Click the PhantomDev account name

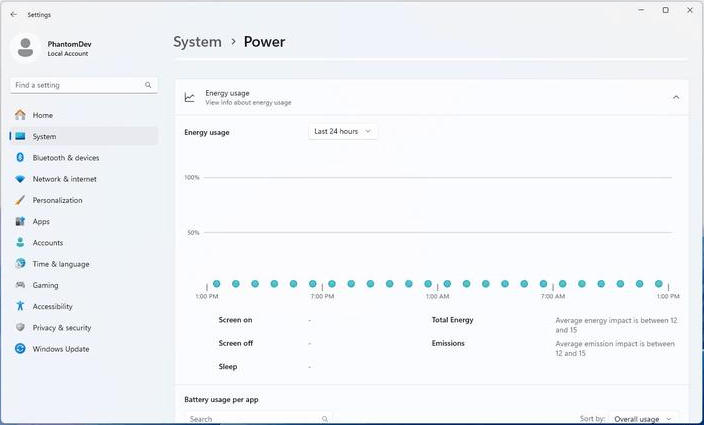coord(69,44)
